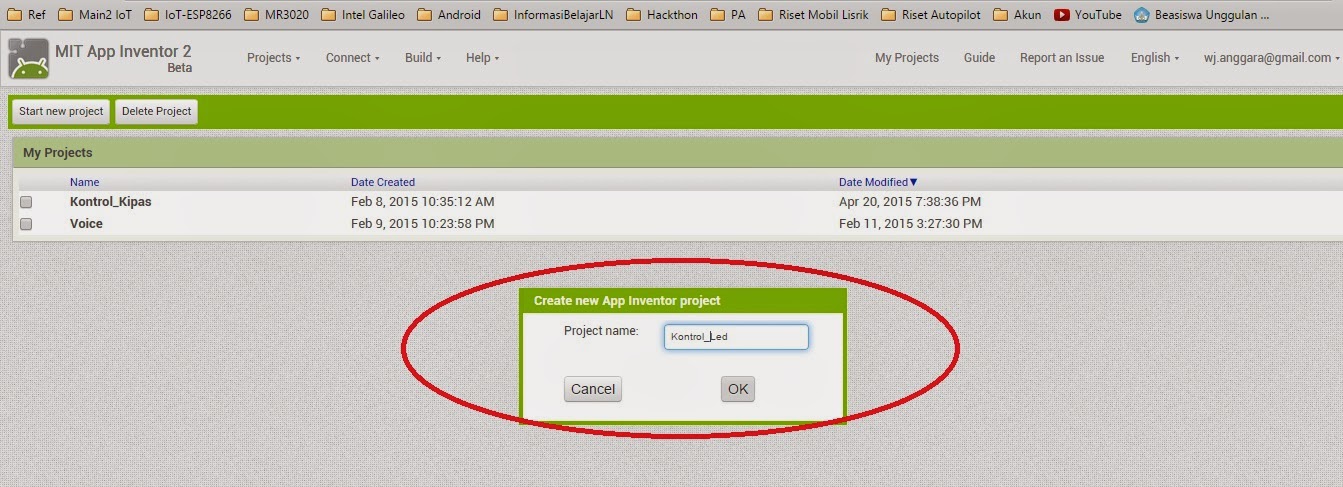Expand the Projects dropdown menu

click(273, 58)
